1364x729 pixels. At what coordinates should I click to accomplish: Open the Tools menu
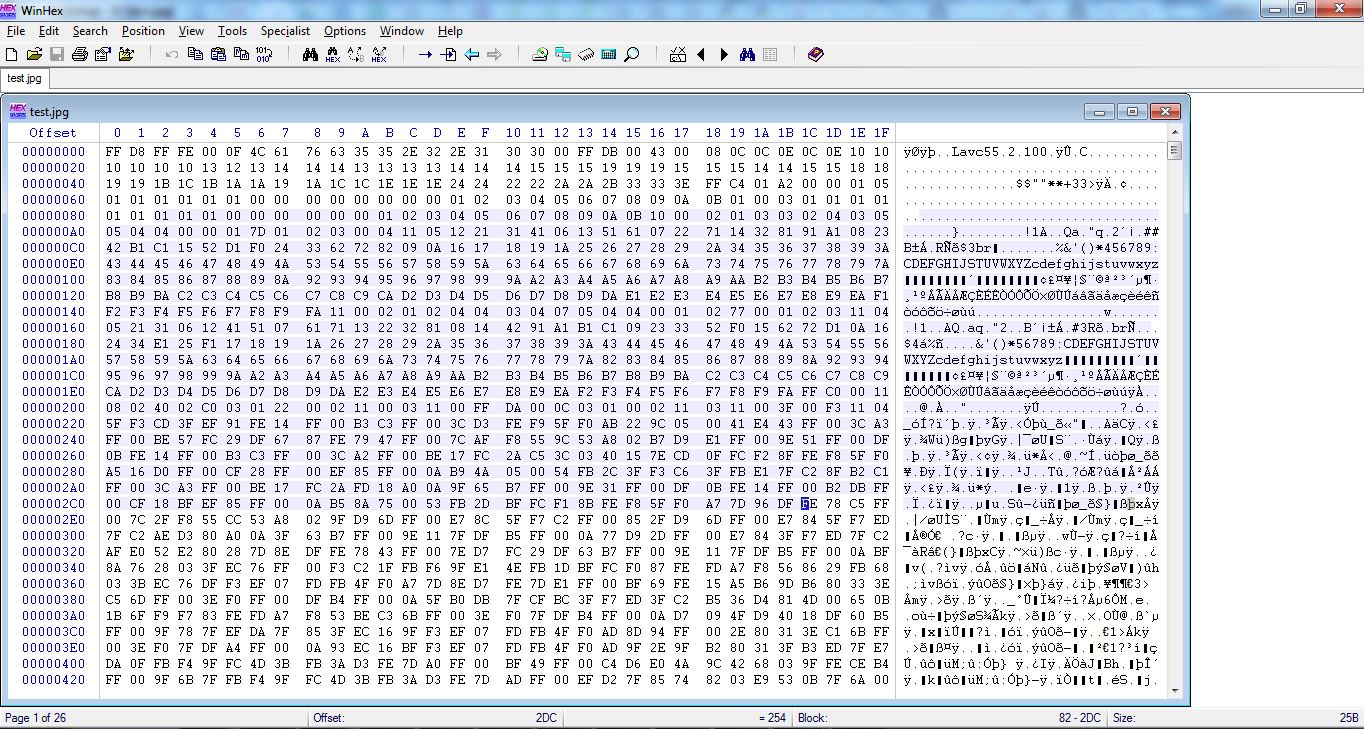pyautogui.click(x=232, y=31)
